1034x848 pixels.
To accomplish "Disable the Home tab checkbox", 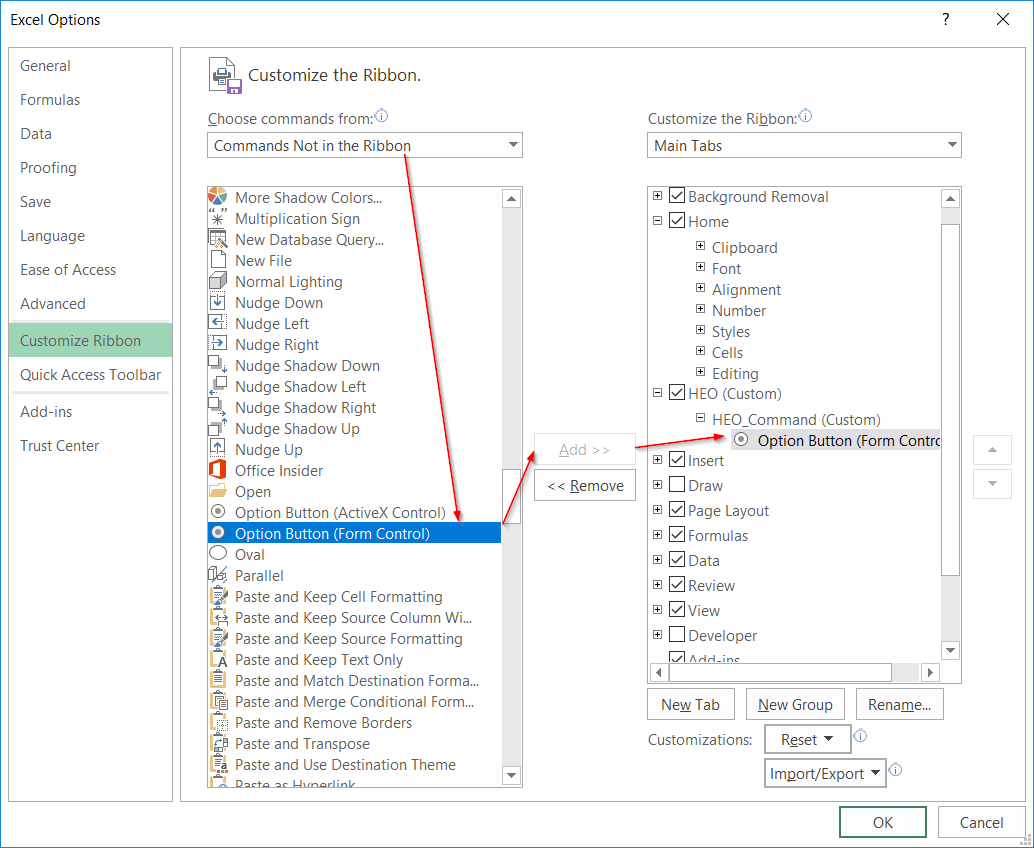I will 676,221.
